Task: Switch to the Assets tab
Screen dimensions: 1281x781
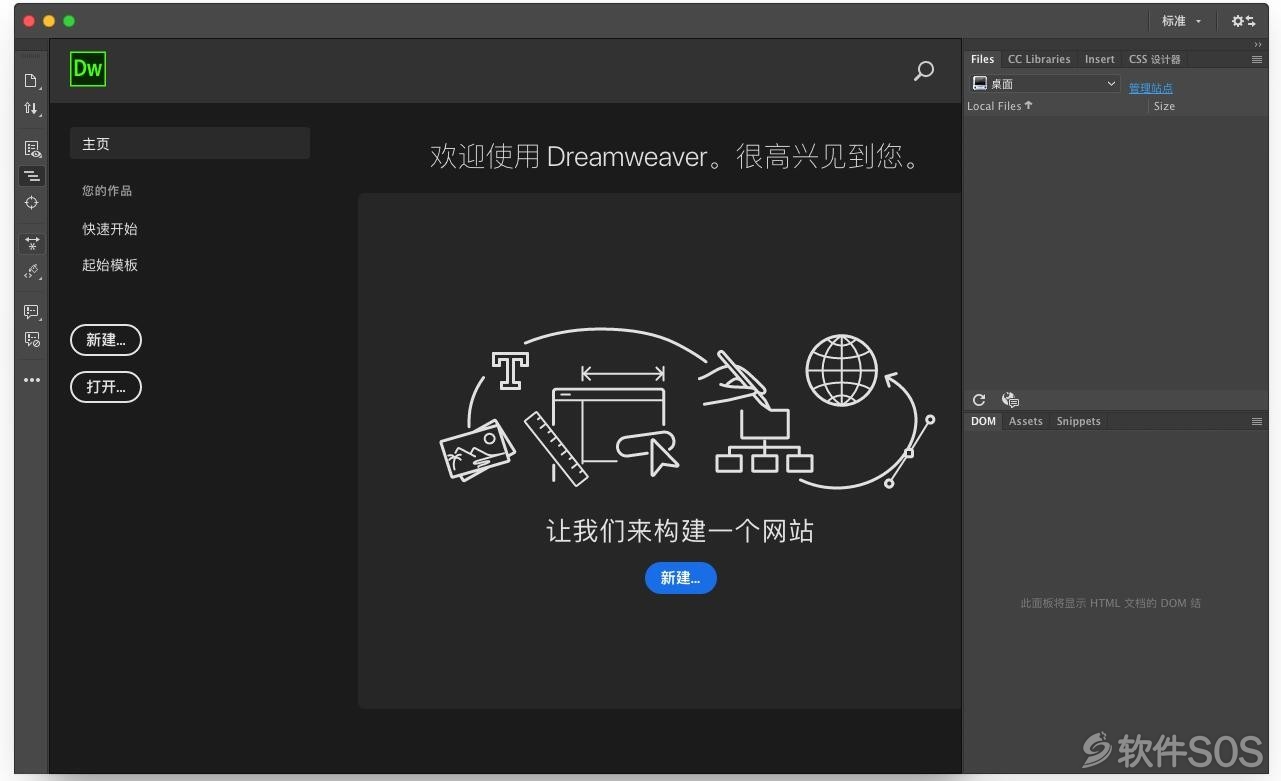Action: click(x=1026, y=421)
